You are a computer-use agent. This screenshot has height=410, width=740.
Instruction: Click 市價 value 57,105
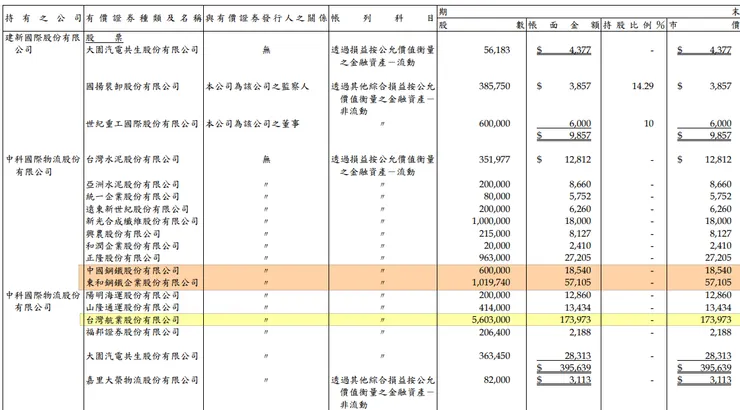pos(718,283)
